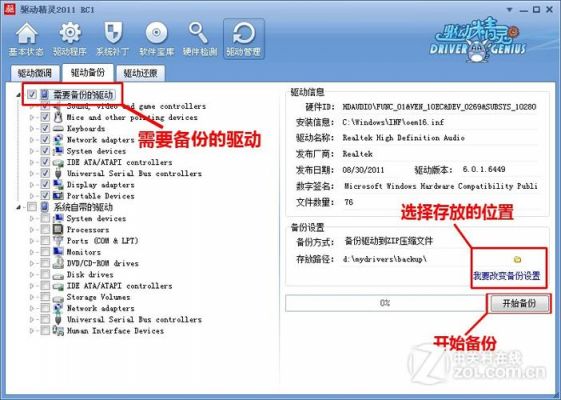Click the Monitors device icon
Viewport: 561px width, 400px height.
click(x=58, y=252)
